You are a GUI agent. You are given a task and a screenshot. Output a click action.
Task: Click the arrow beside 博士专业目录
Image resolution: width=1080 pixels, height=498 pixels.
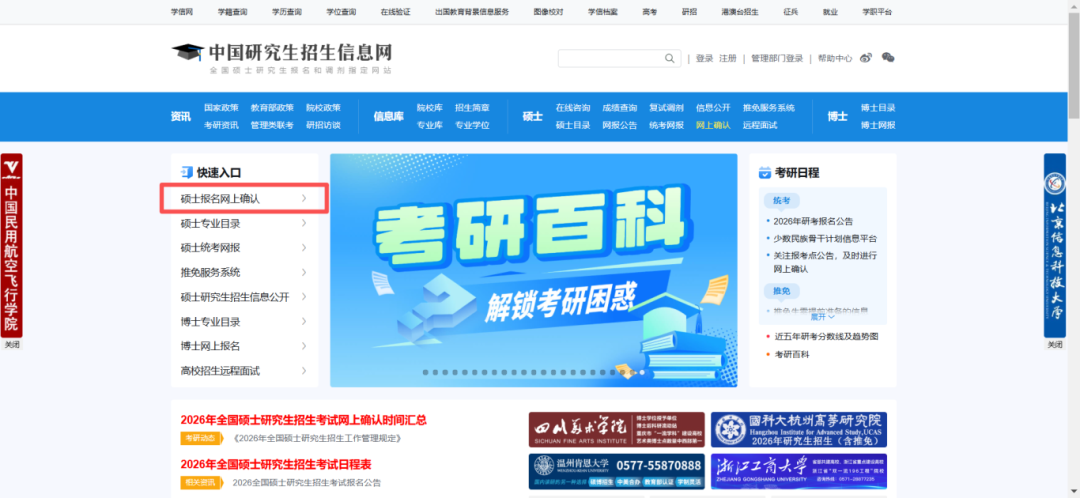click(304, 322)
